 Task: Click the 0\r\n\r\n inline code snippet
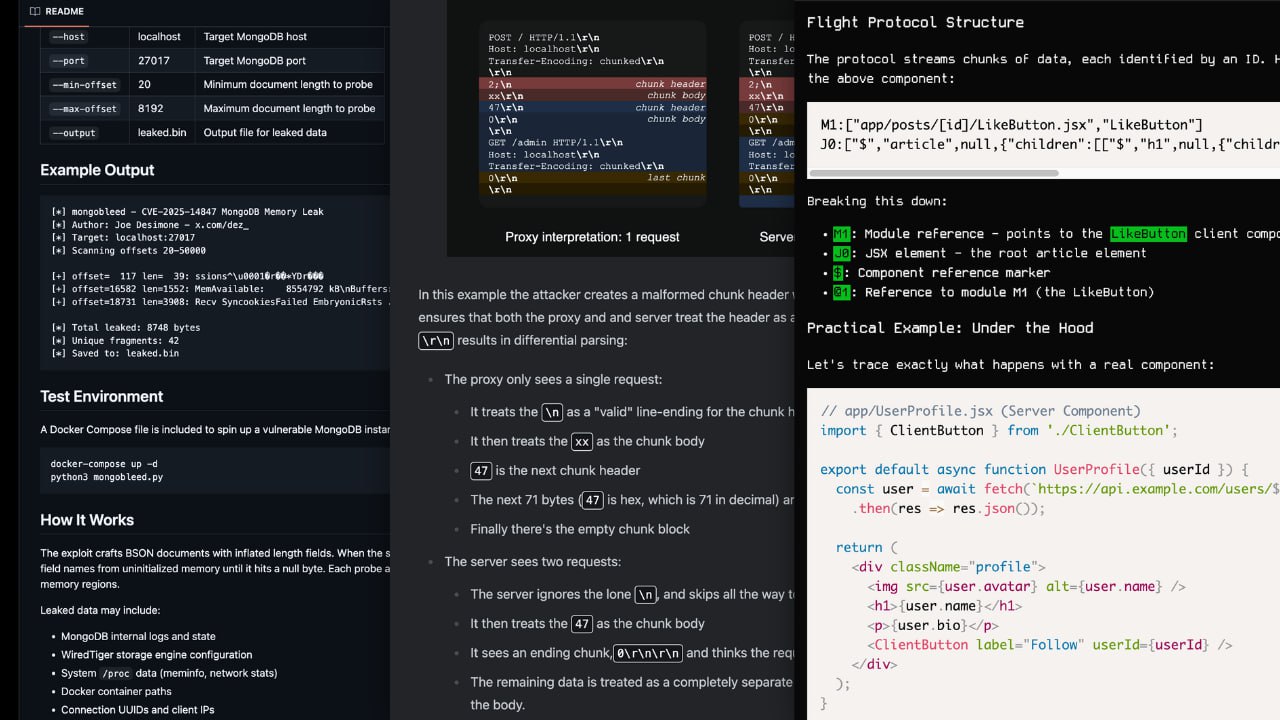pyautogui.click(x=647, y=653)
